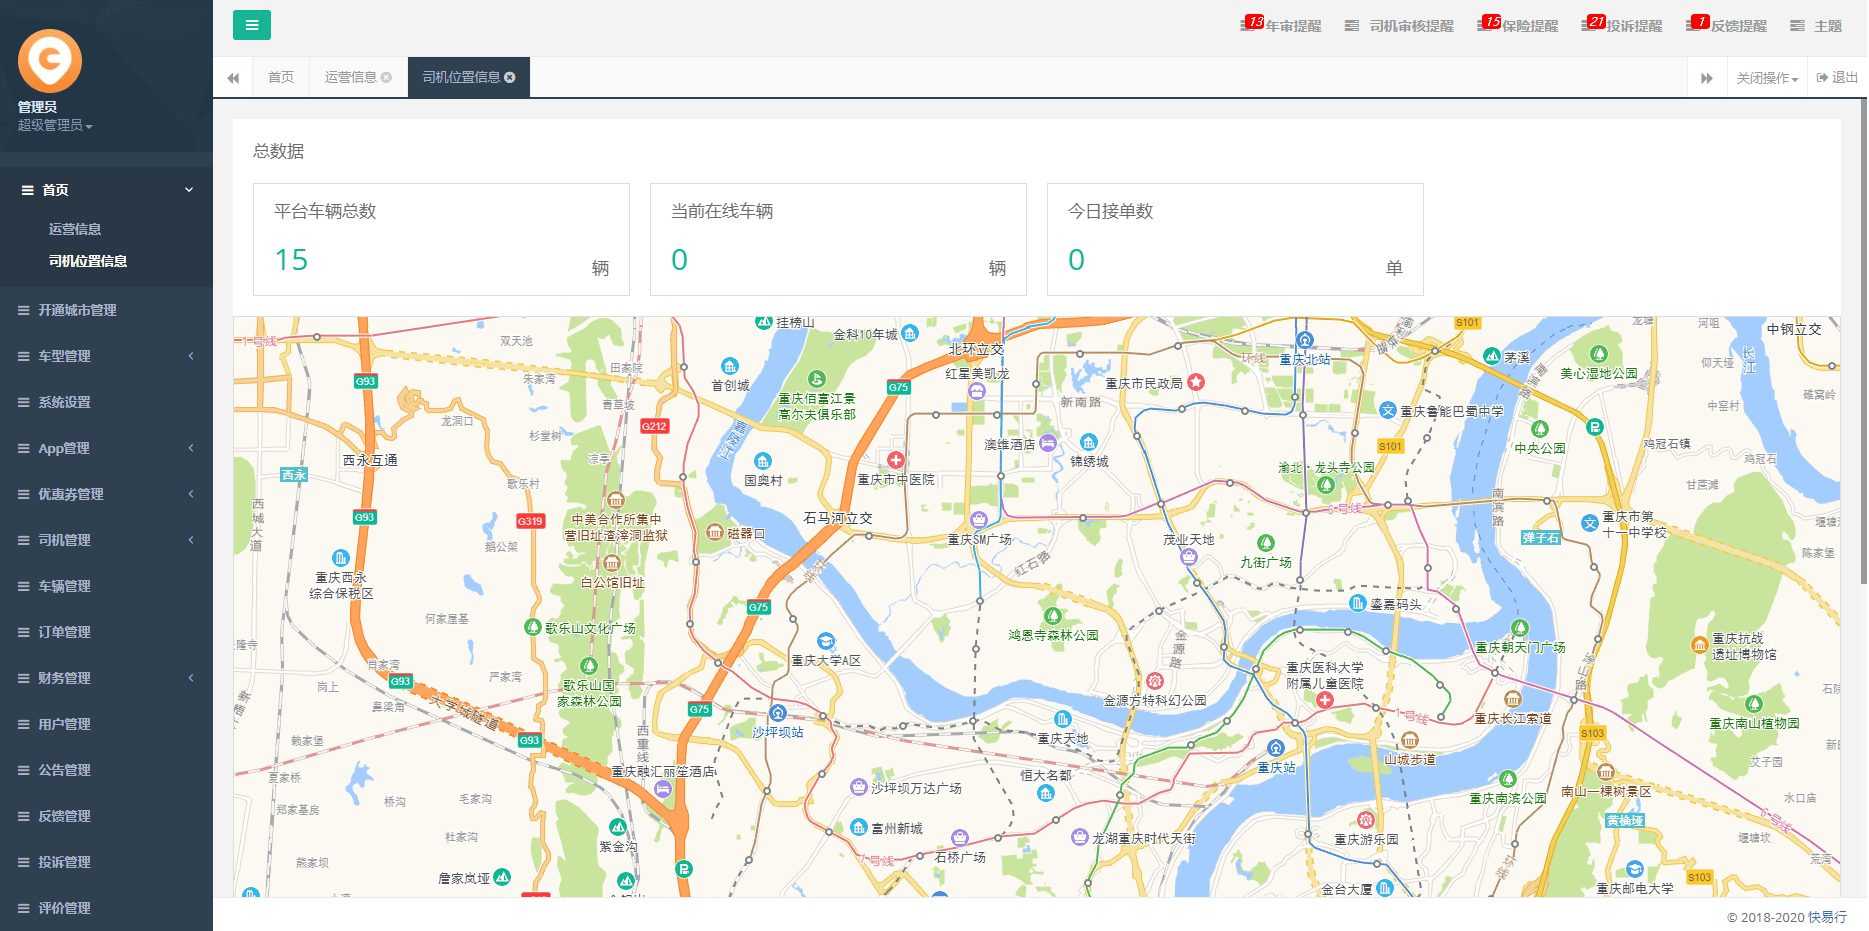Click the 重庆市中医院 hospital marker on map
The image size is (1869, 931).
(x=896, y=460)
